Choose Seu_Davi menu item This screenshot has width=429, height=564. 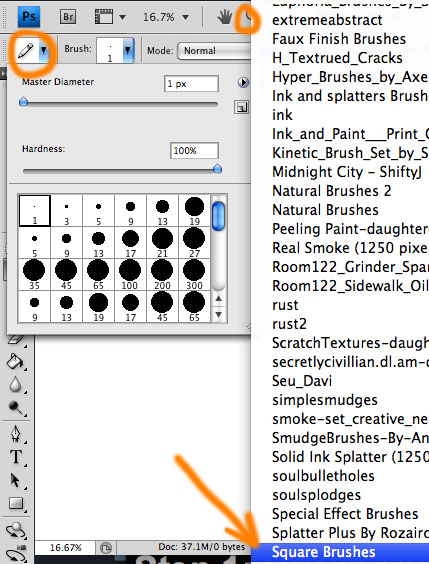click(302, 381)
